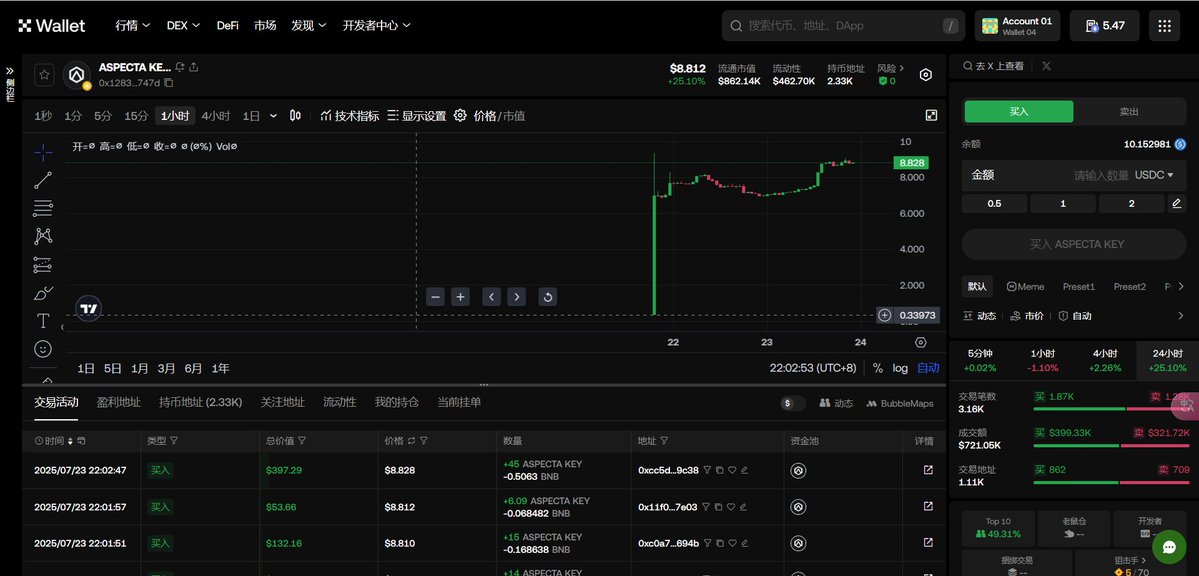This screenshot has width=1199, height=576.
Task: Open the Account 01 wallet selector
Action: (x=1019, y=26)
